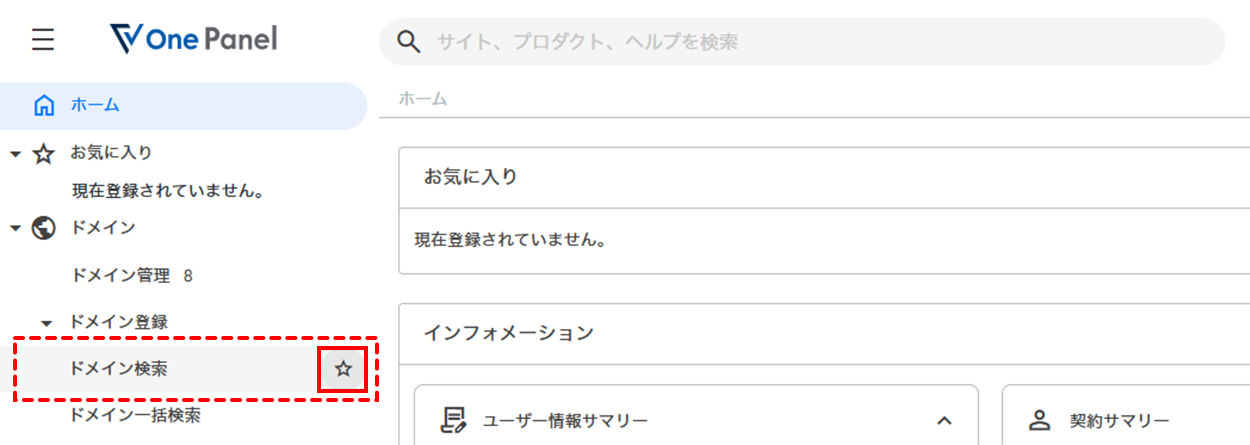This screenshot has height=445, width=1250.
Task: Select ホーム in the sidebar
Action: [x=96, y=105]
